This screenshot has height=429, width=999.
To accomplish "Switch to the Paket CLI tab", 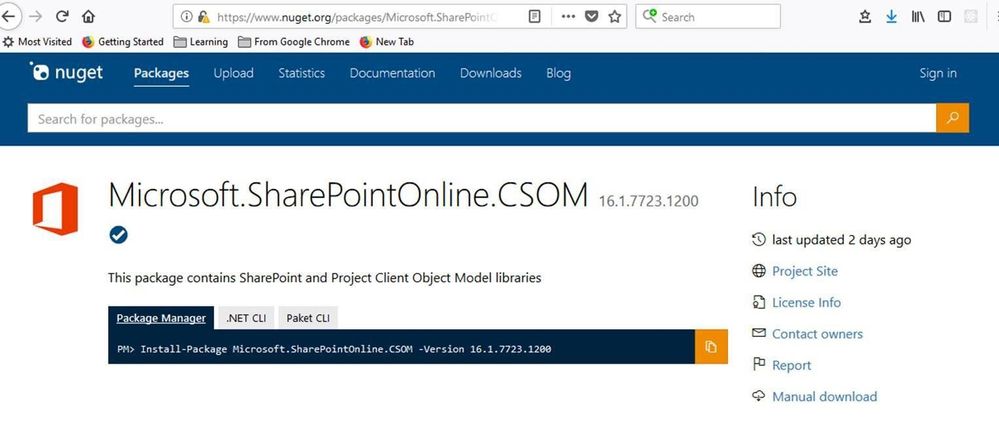I will click(308, 318).
